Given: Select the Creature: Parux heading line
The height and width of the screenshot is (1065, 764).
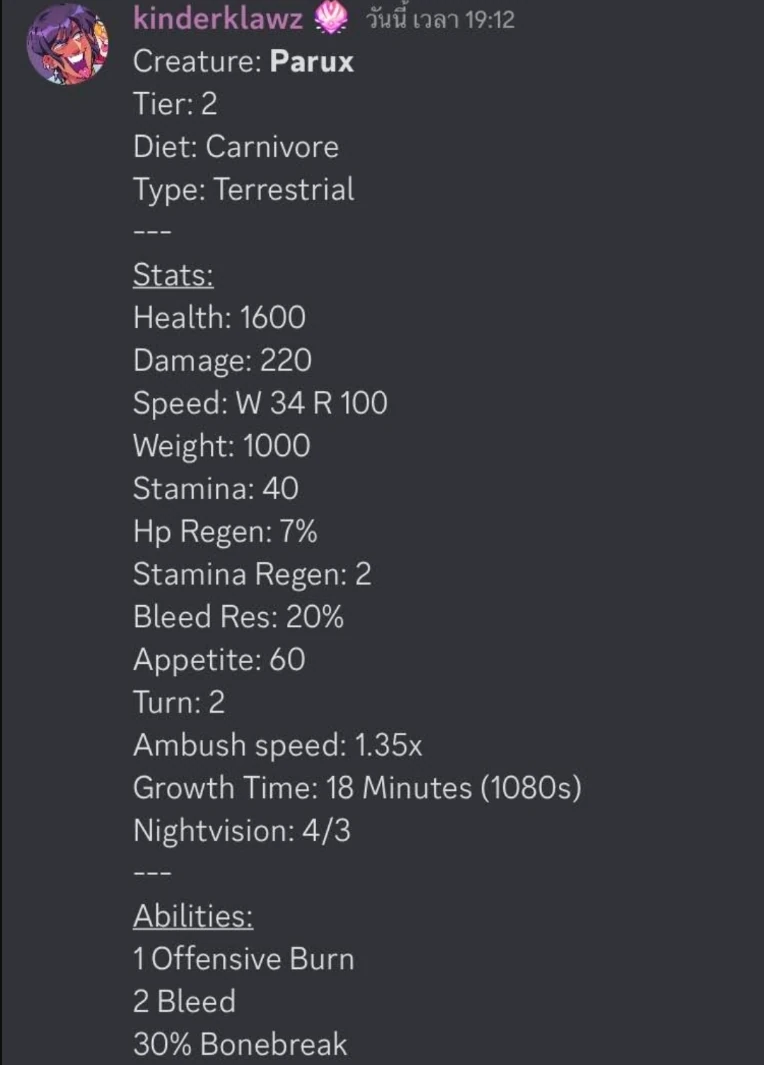Looking at the screenshot, I should pyautogui.click(x=242, y=61).
